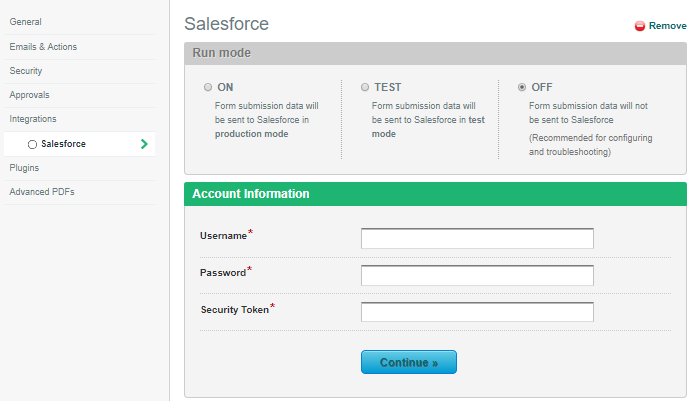Choose the OFF run mode radio
This screenshot has height=401, width=692.
[522, 87]
